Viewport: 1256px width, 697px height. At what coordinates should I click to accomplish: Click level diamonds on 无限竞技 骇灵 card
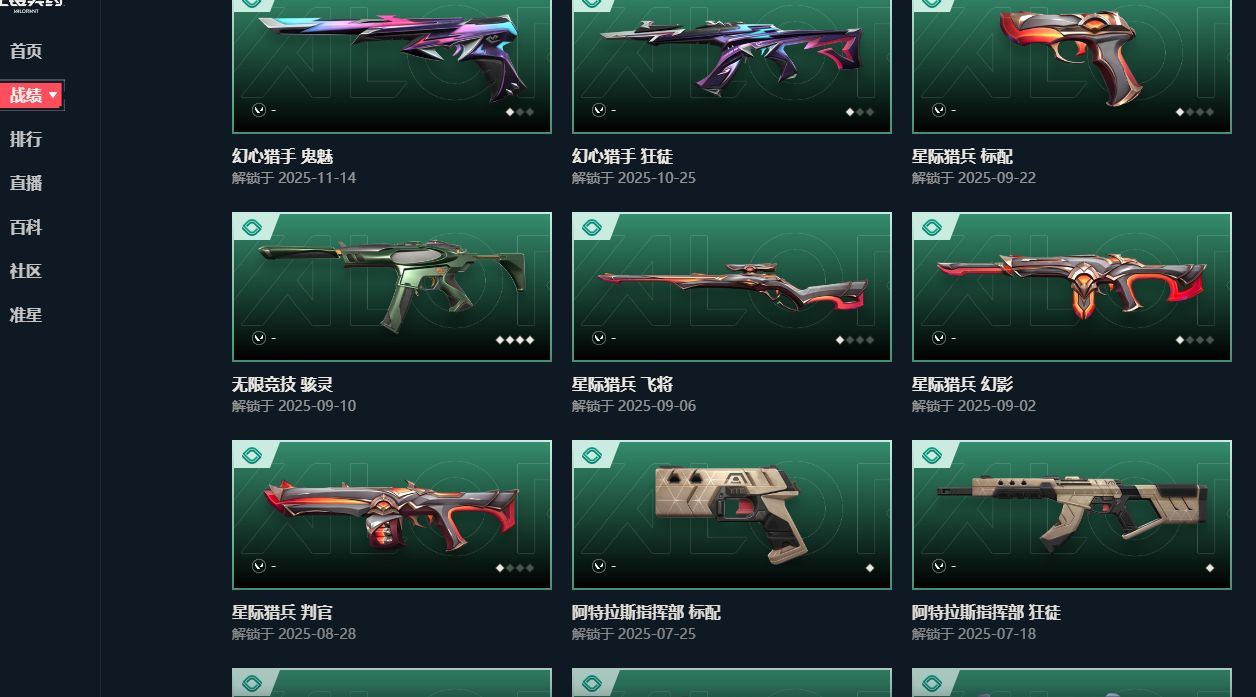coord(515,340)
